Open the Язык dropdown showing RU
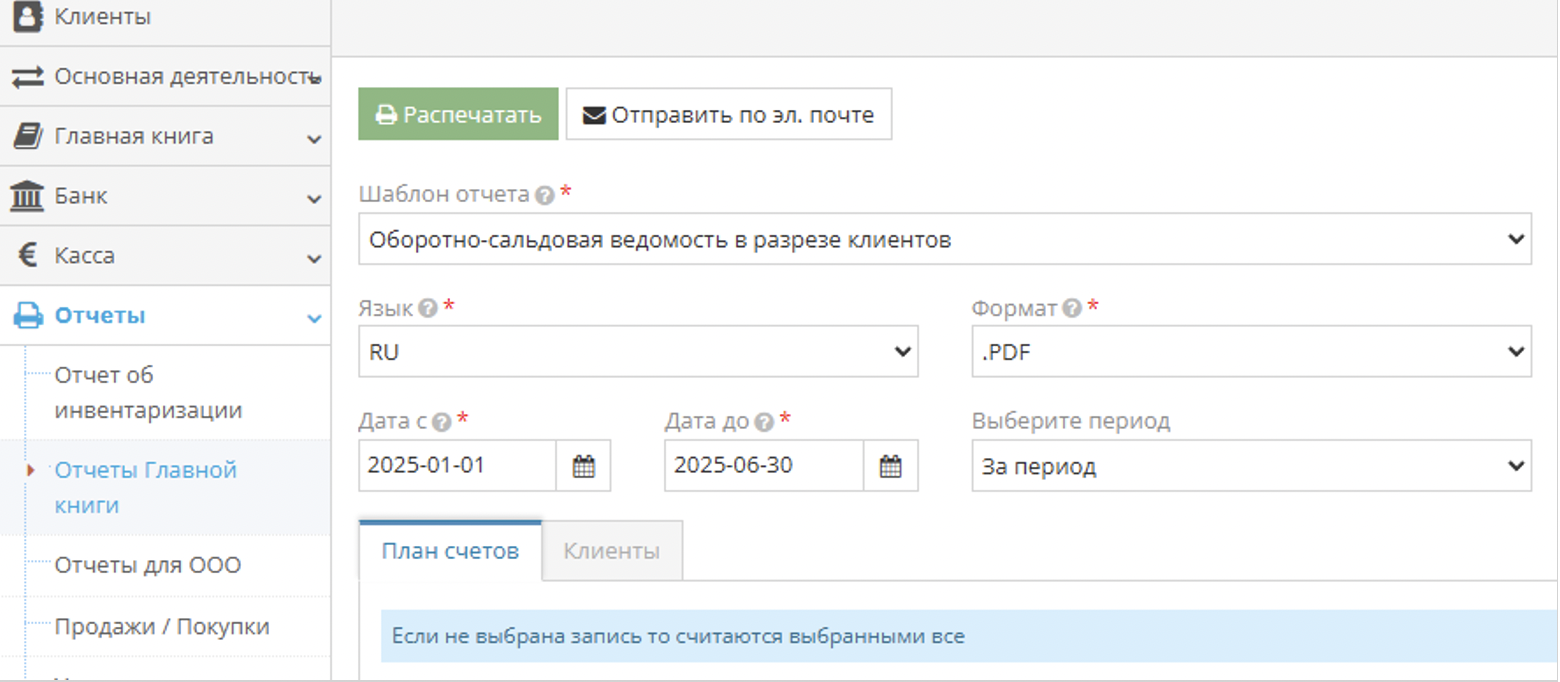The height and width of the screenshot is (682, 1560). 638,352
